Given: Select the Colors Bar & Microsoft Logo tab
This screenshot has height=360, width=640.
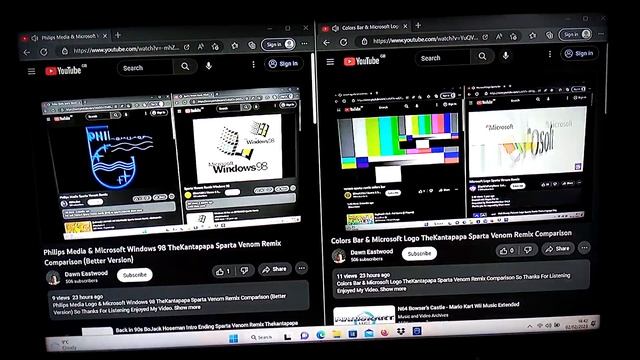Looking at the screenshot, I should (x=366, y=27).
